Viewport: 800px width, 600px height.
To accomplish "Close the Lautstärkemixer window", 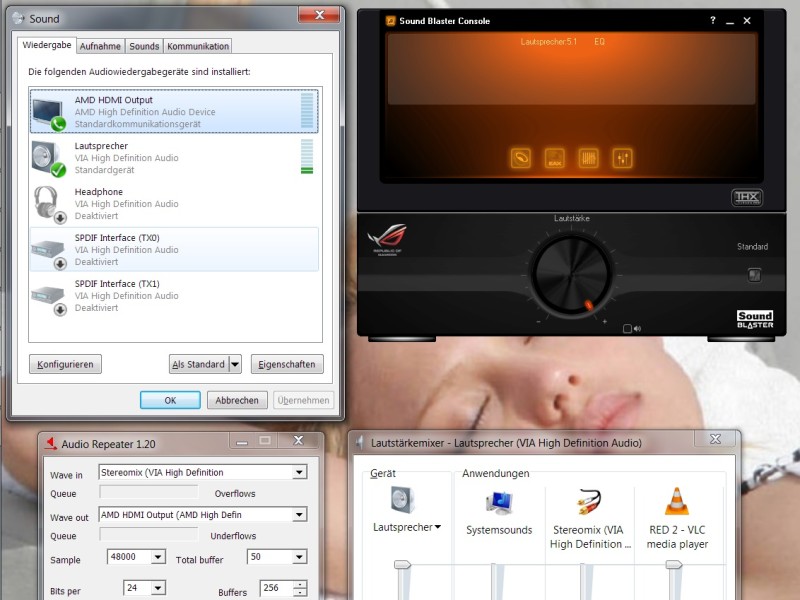I will (715, 439).
